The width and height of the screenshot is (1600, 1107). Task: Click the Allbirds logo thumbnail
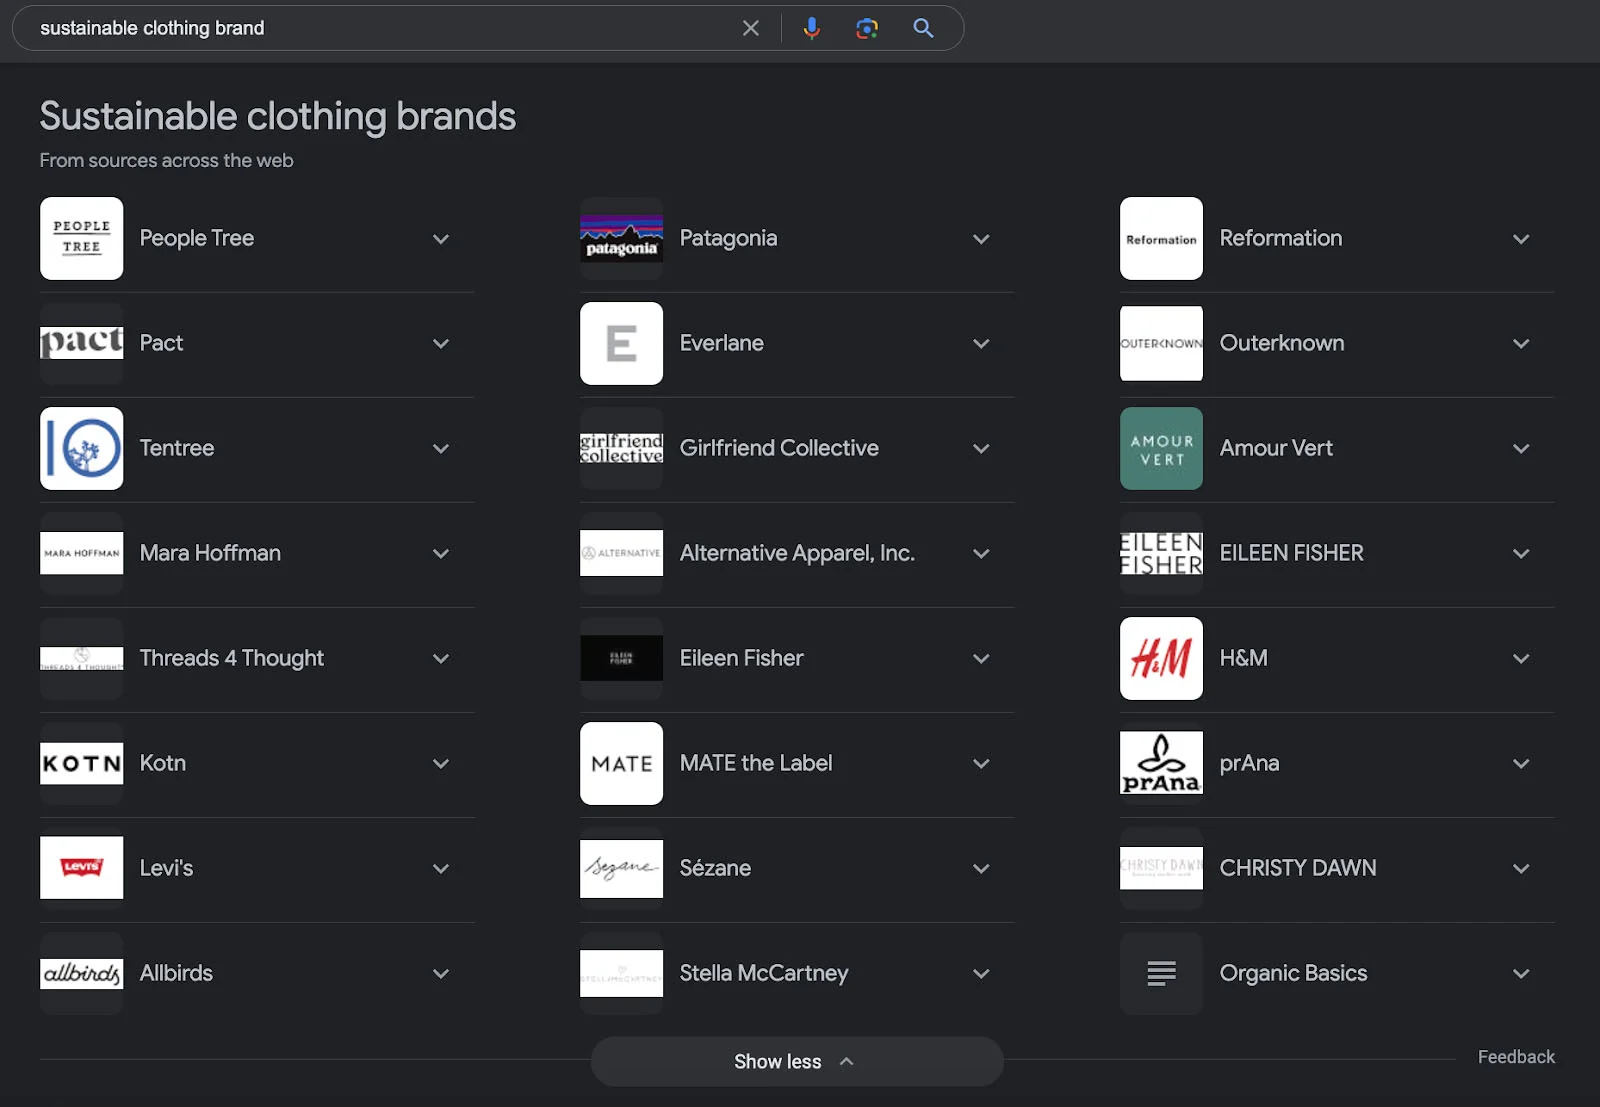[82, 973]
